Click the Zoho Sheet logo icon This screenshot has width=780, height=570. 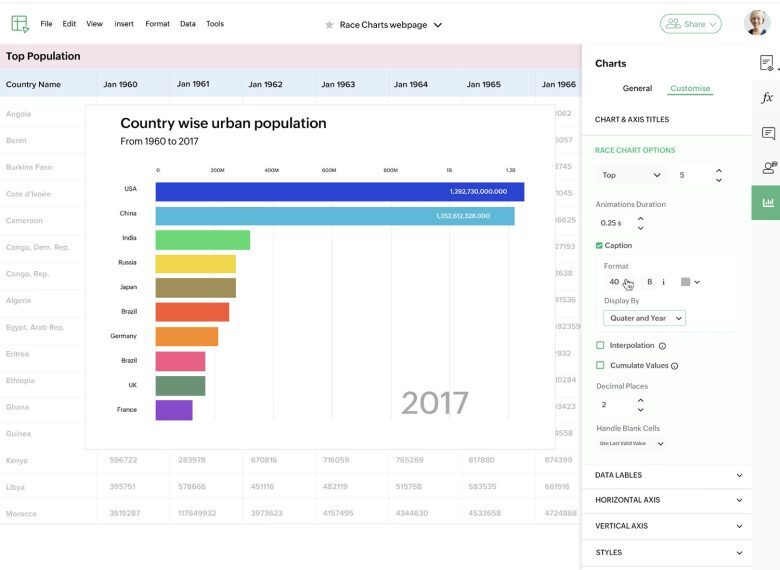pyautogui.click(x=20, y=24)
